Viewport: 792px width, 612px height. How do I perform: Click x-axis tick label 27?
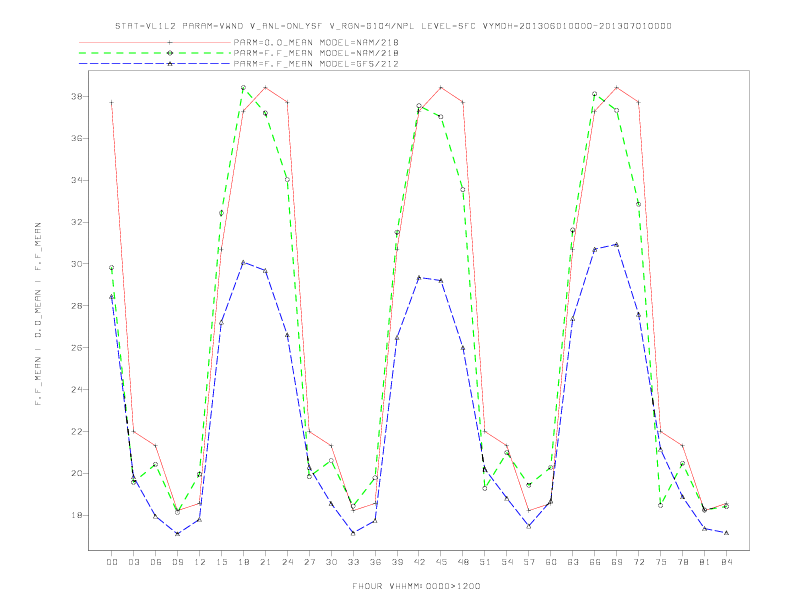click(309, 562)
